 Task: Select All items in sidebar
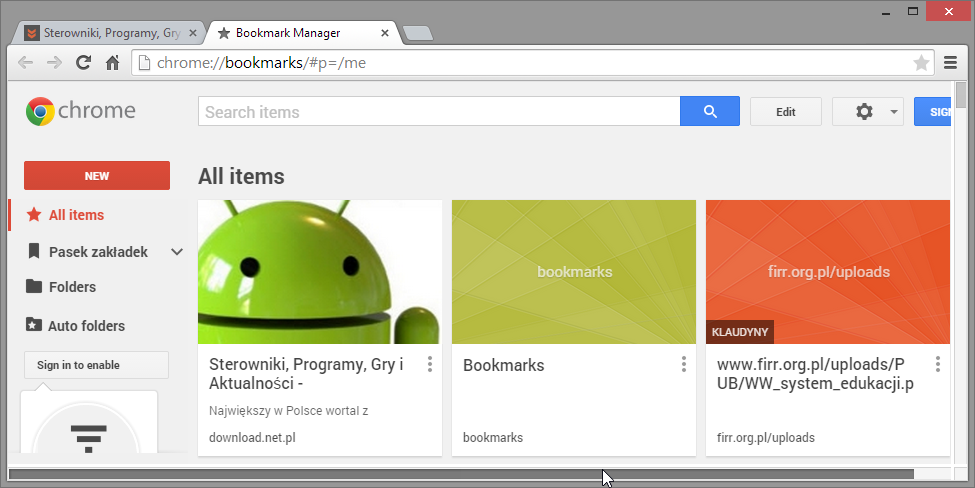click(x=76, y=215)
